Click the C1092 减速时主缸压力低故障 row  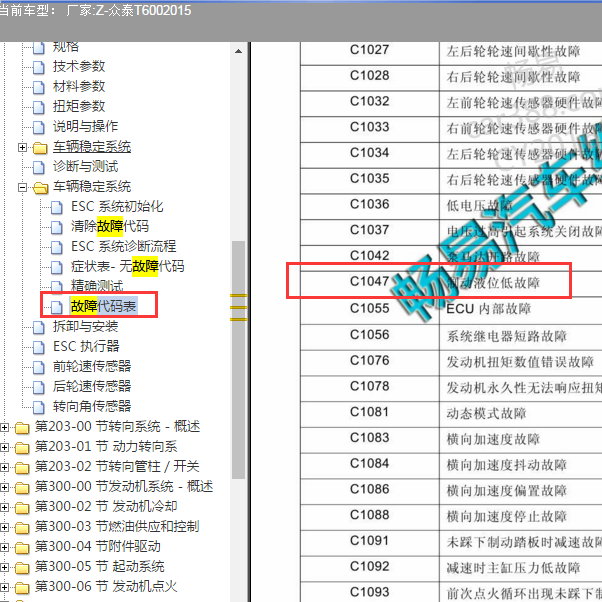click(451, 568)
